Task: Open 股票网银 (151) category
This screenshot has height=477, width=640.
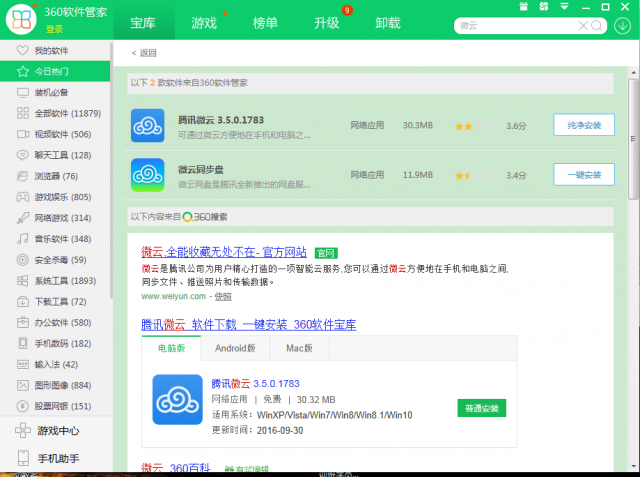Action: point(55,406)
